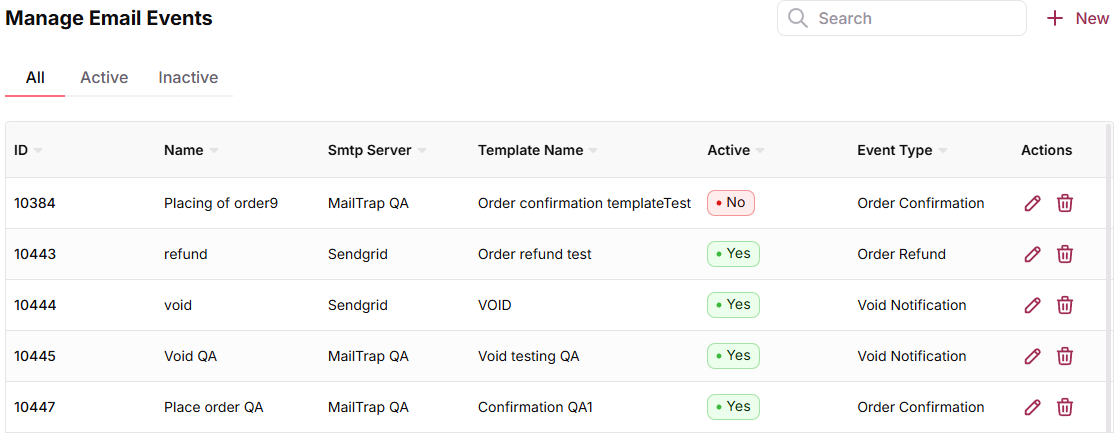Switch to the All tab

(35, 78)
